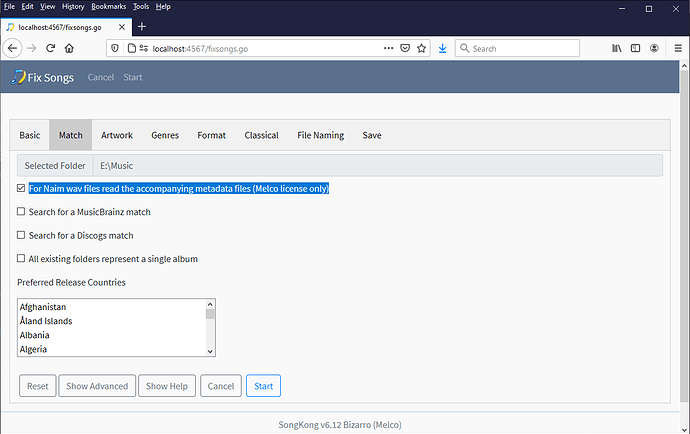The width and height of the screenshot is (690, 434).
Task: Open the page actions three-dot menu
Action: click(388, 48)
